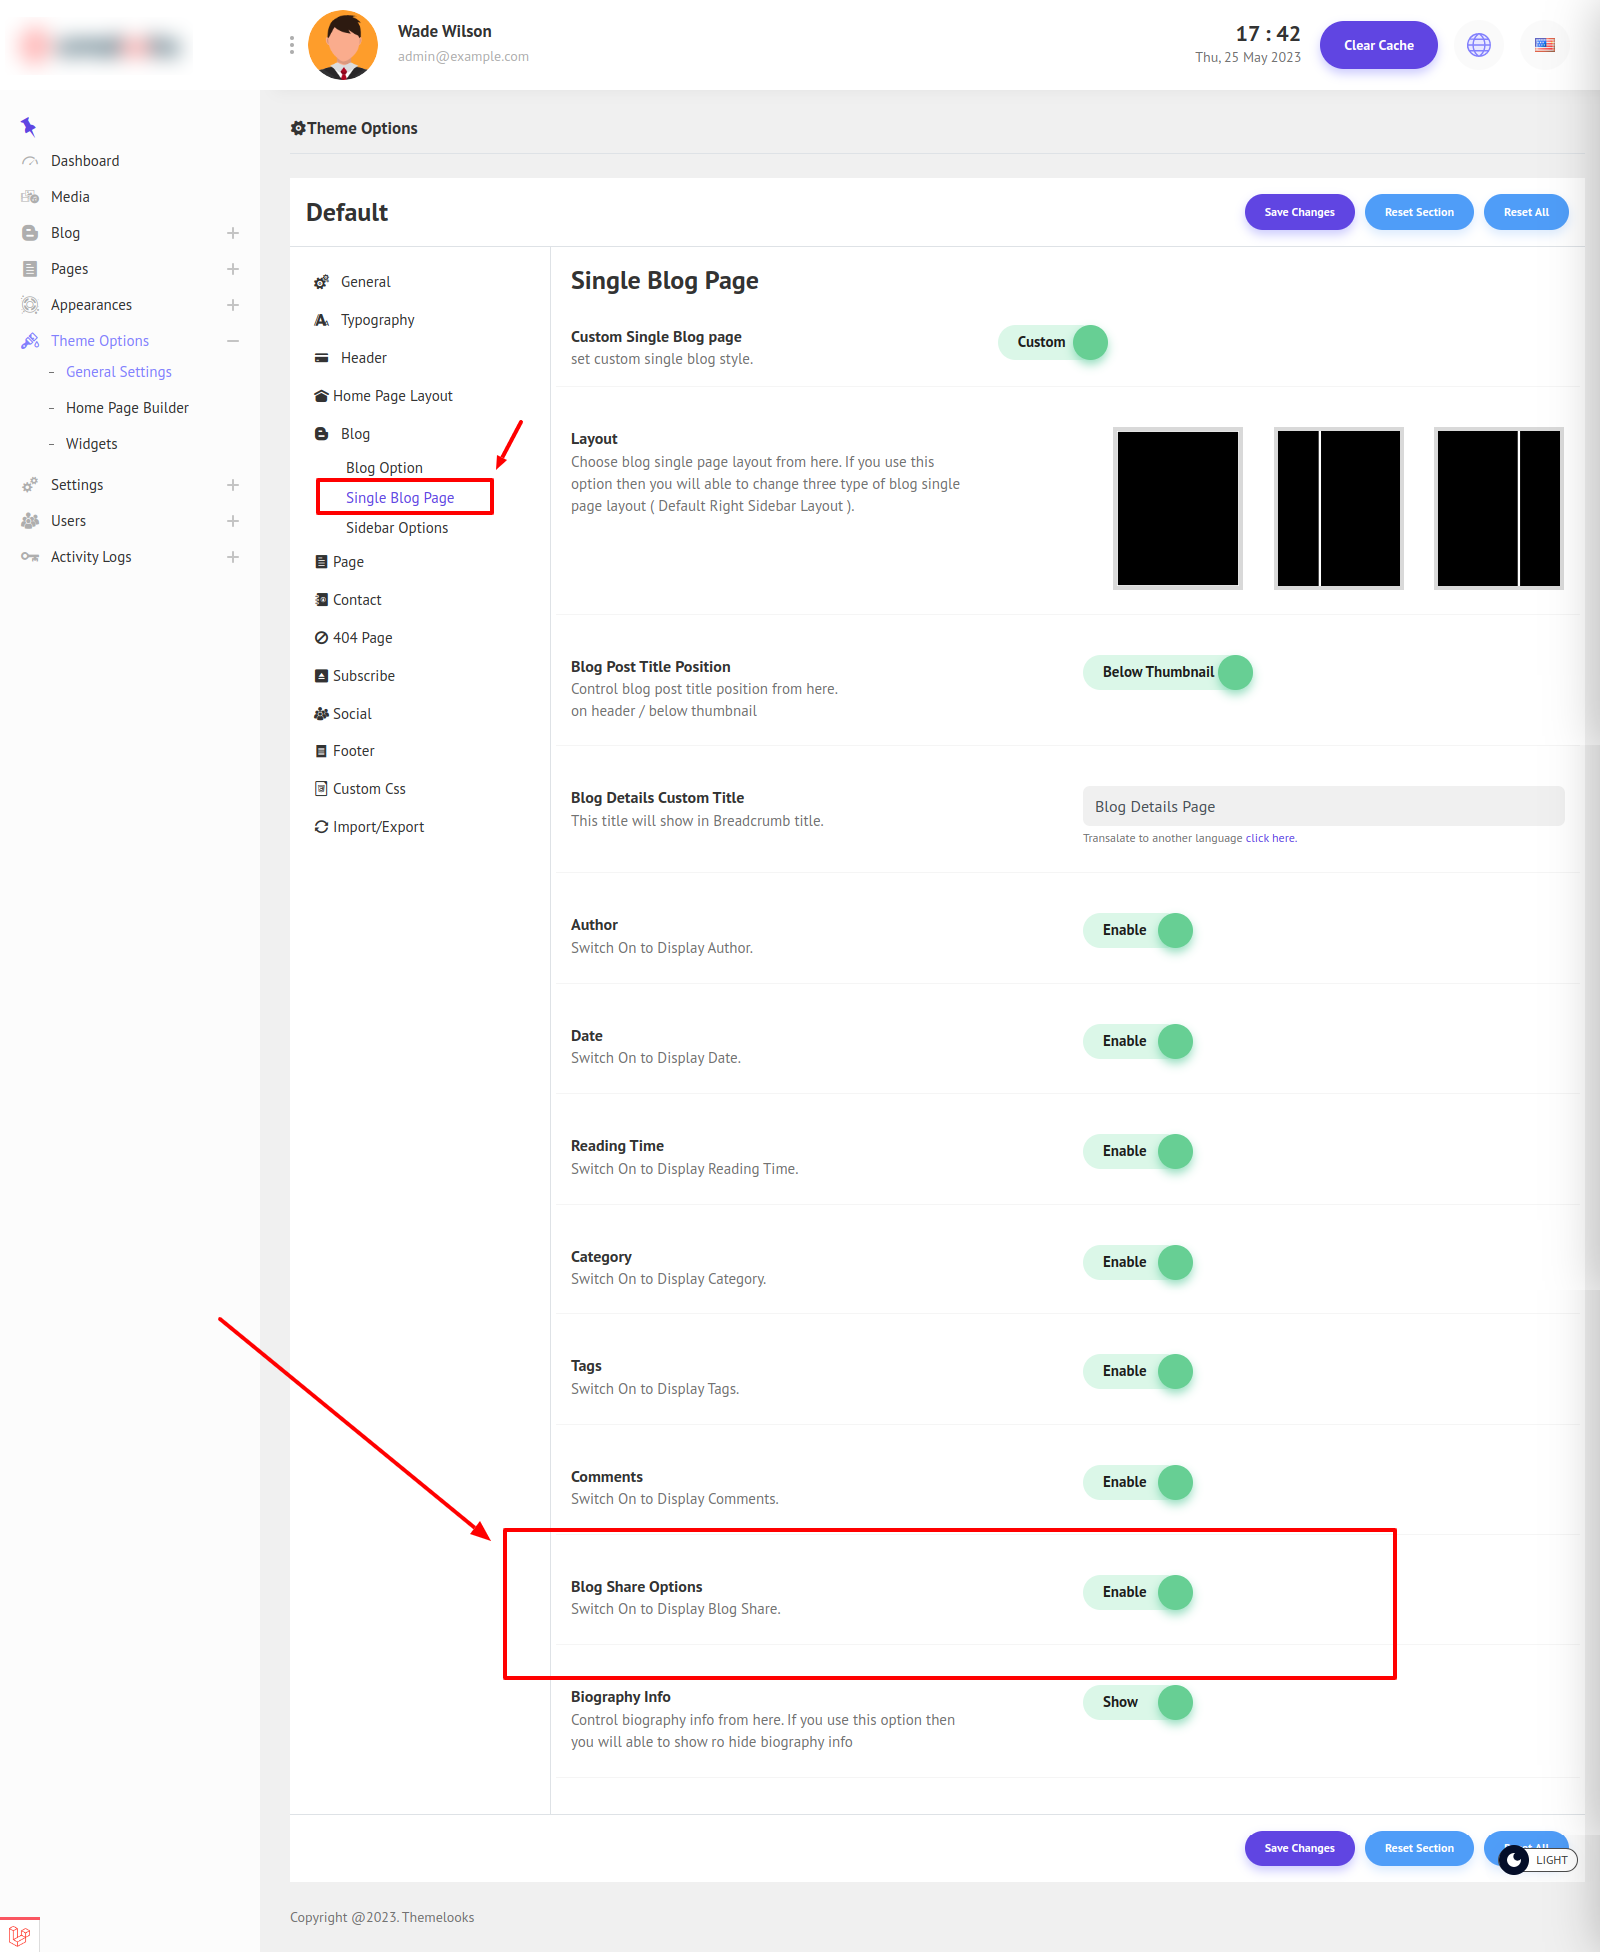
Task: Expand the Settings sidebar menu
Action: (x=232, y=485)
